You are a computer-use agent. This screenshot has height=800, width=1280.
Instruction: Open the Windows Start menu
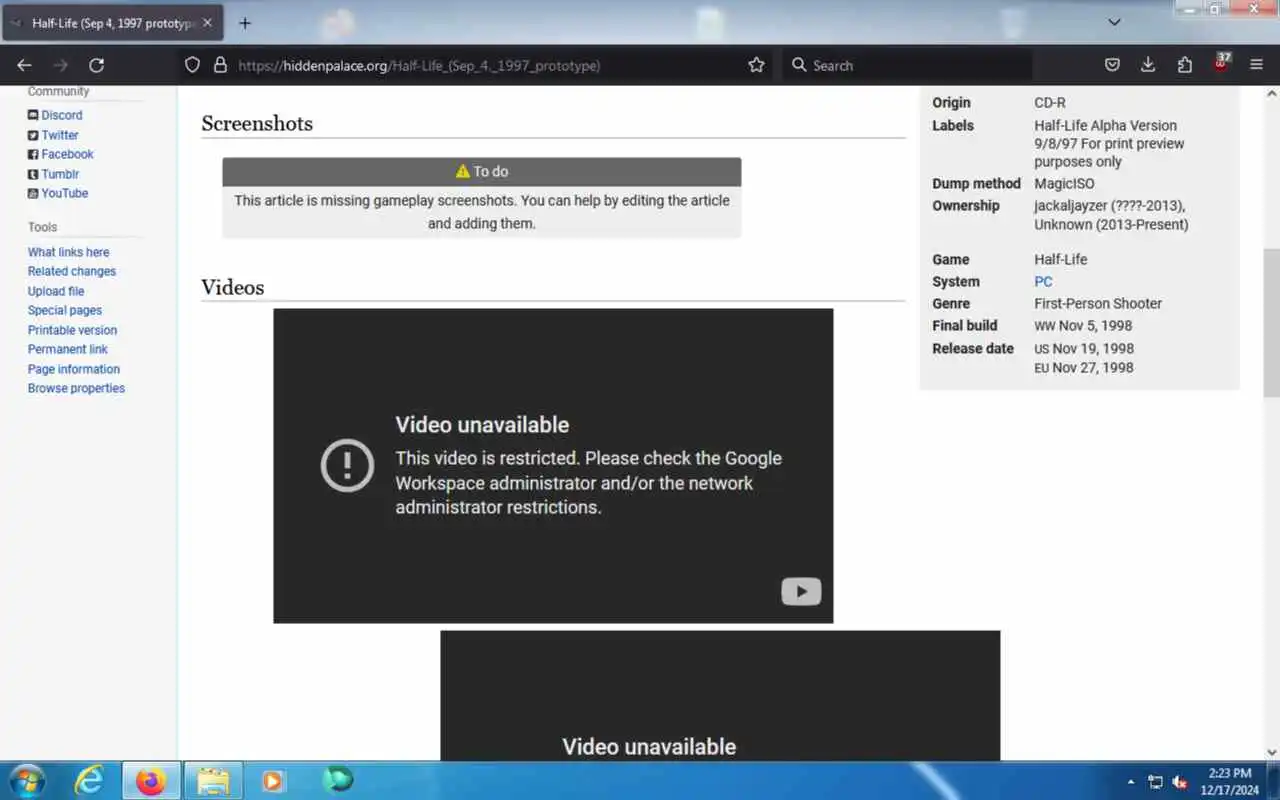27,780
